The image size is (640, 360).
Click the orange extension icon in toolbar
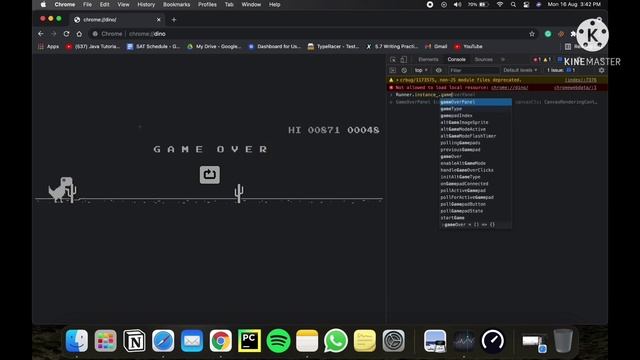click(561, 34)
